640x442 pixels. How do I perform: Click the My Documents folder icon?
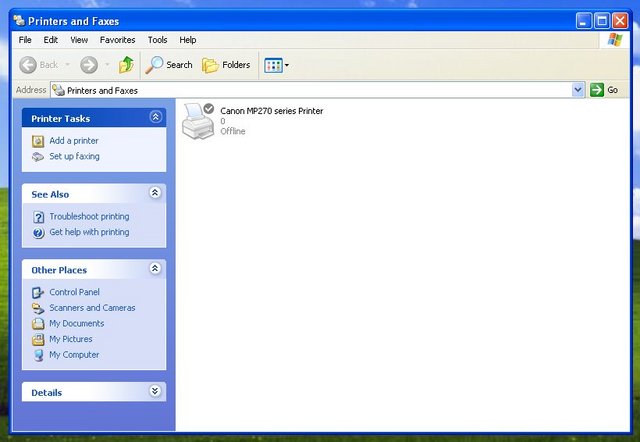[38, 324]
